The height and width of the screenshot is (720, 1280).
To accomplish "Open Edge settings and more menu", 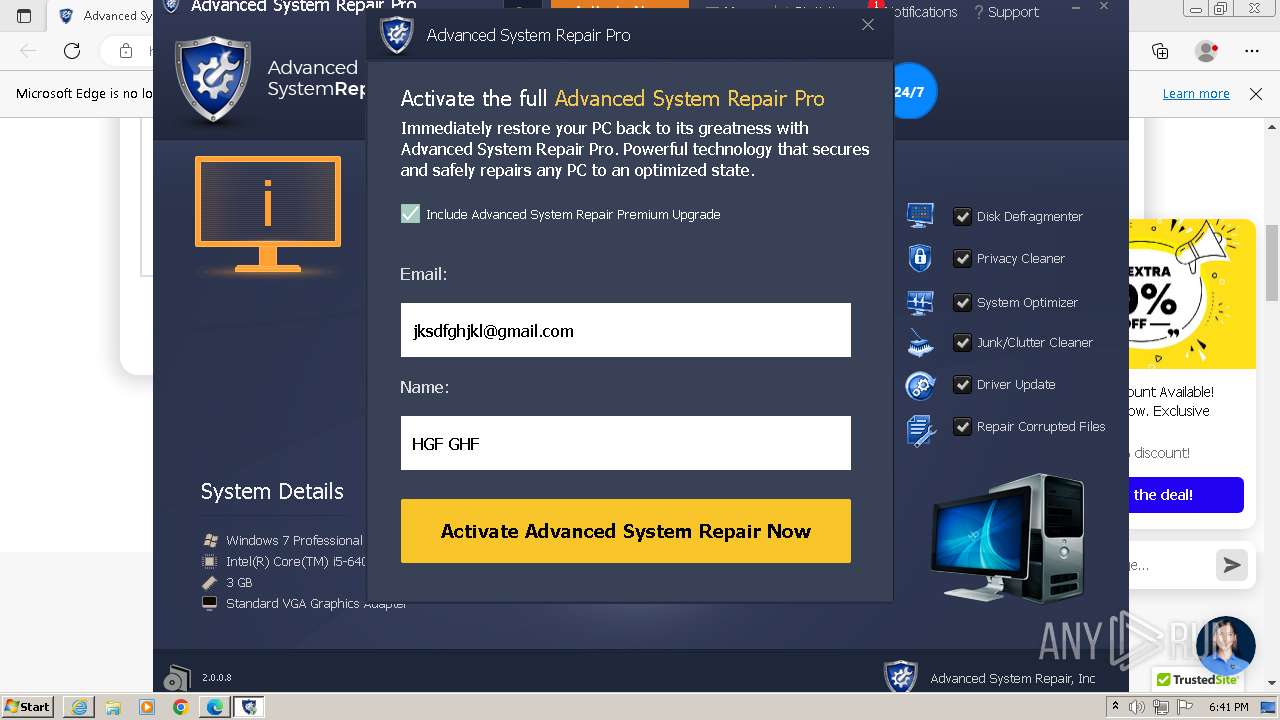I will pyautogui.click(x=1252, y=50).
